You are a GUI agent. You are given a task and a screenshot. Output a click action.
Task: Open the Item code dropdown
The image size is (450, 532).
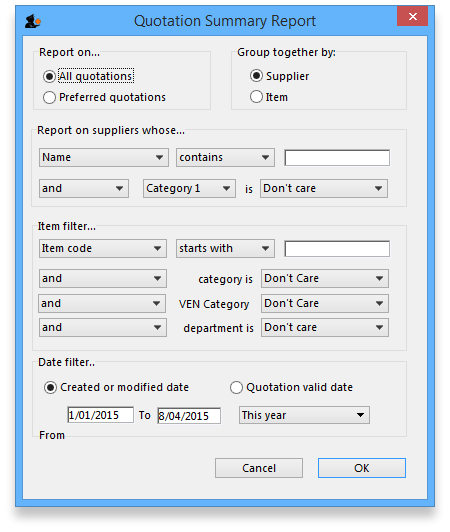pos(102,249)
